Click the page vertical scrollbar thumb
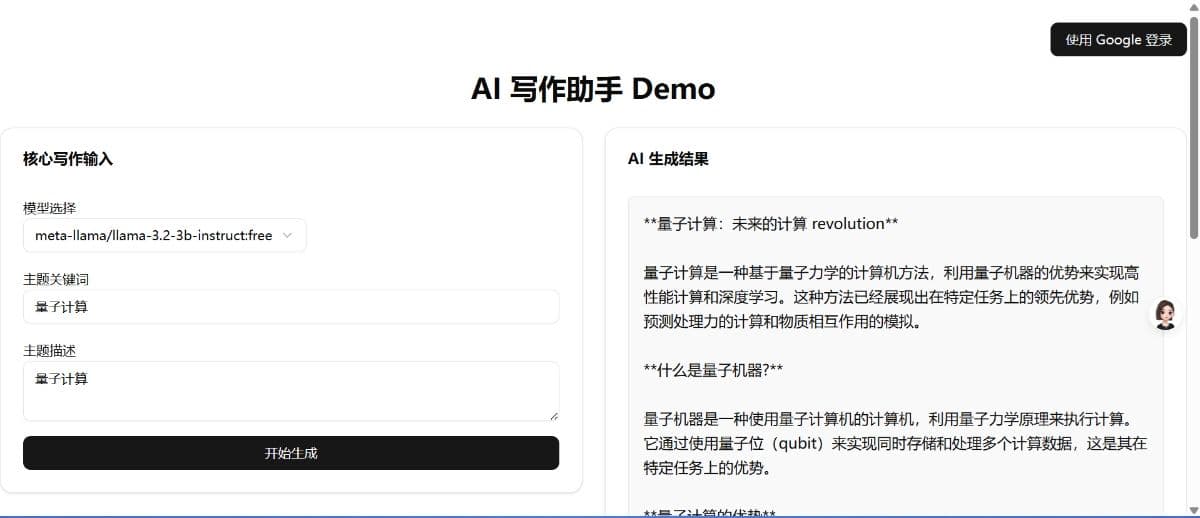This screenshot has width=1200, height=518. pyautogui.click(x=1193, y=120)
